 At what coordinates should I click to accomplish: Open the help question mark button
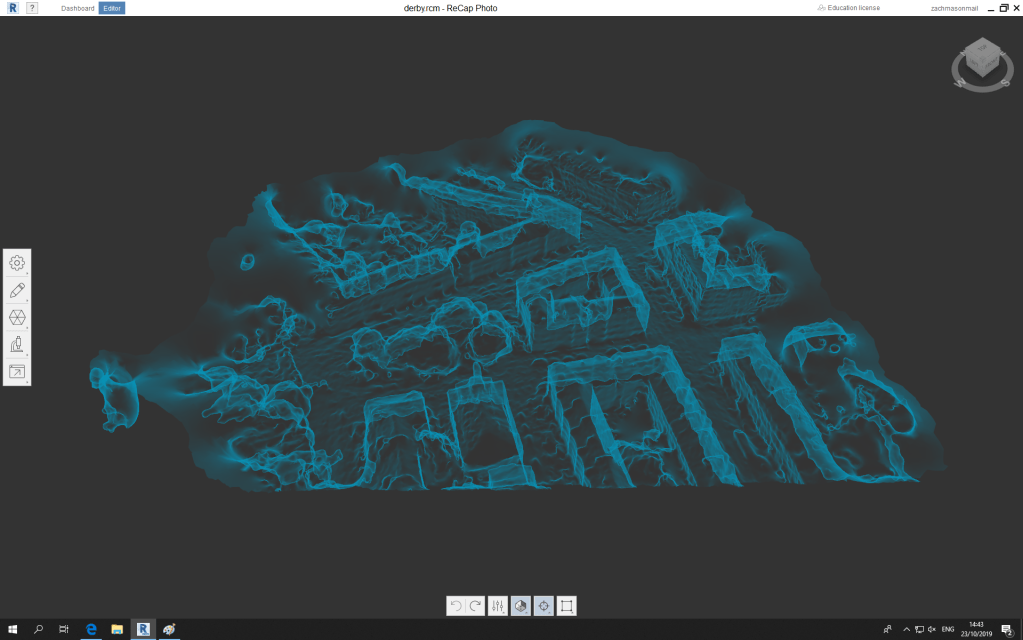[x=32, y=8]
